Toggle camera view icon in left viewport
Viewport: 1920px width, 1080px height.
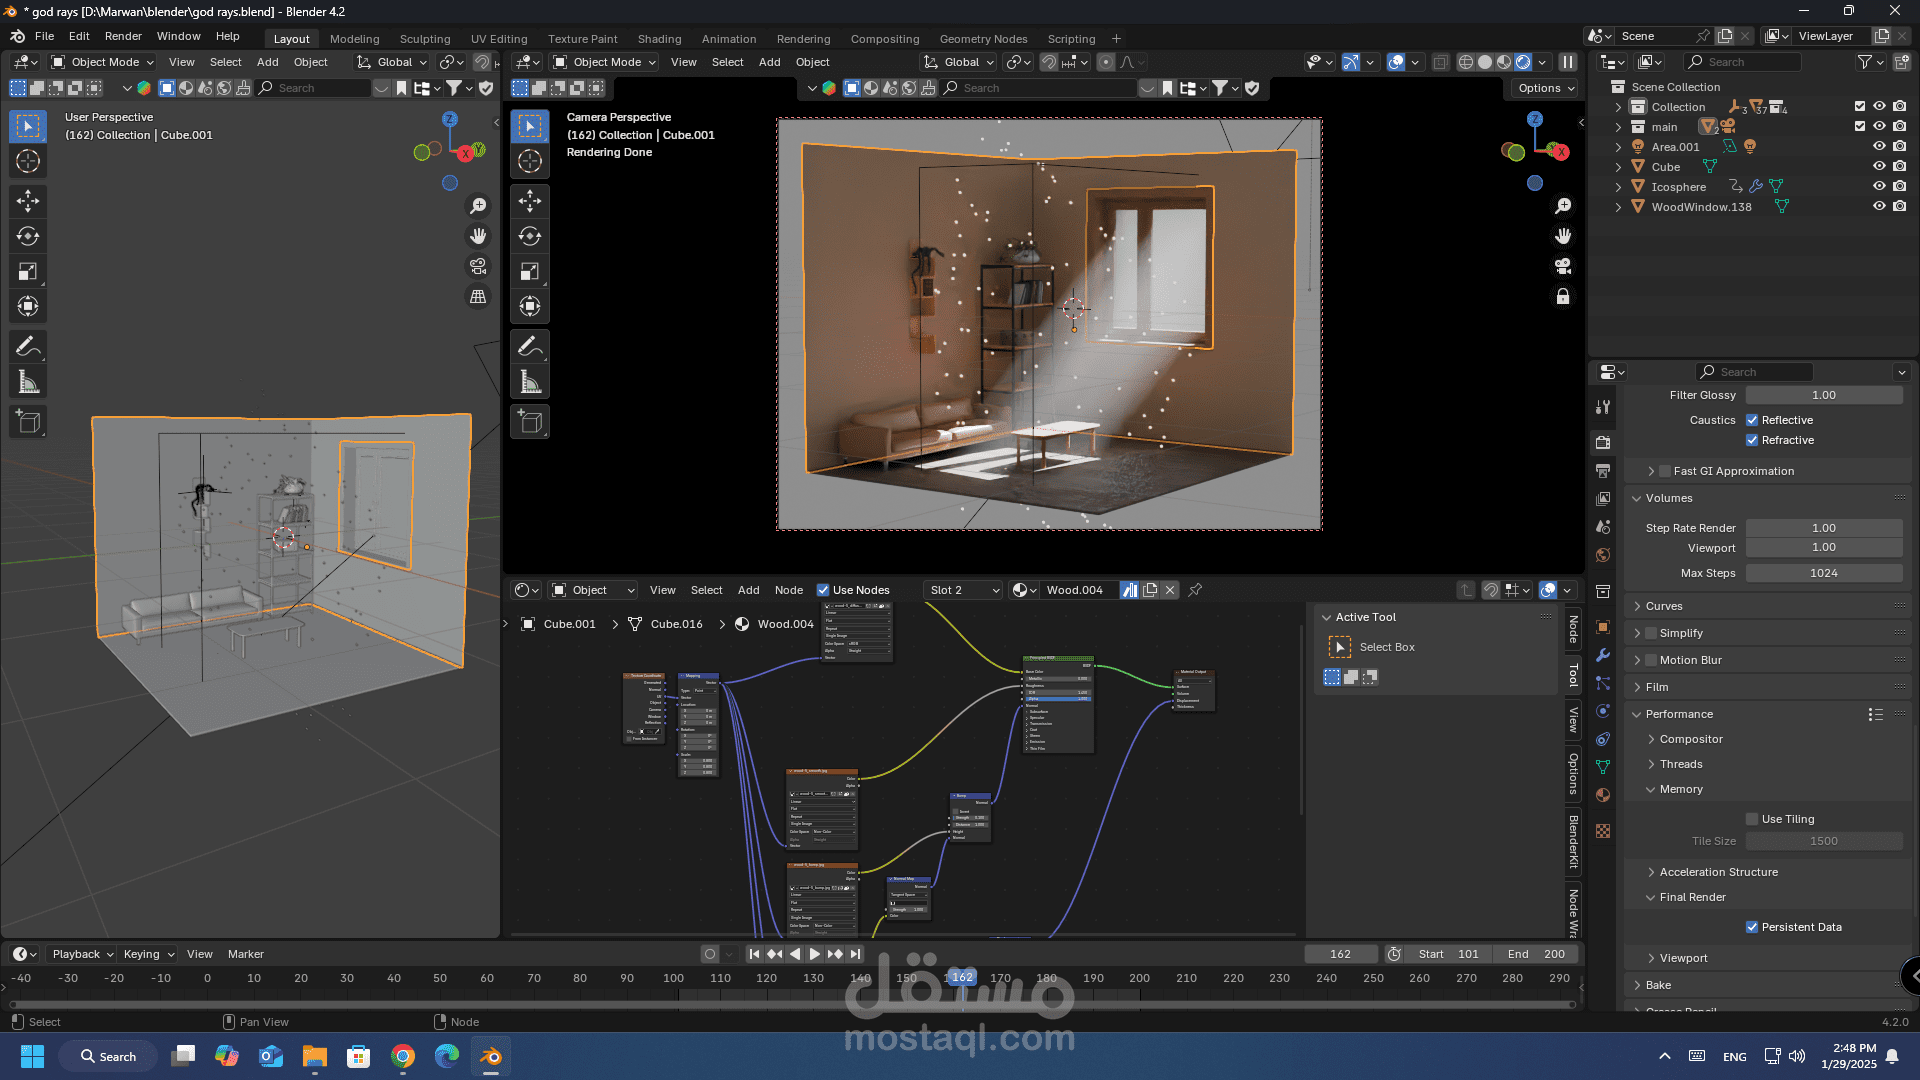coord(478,266)
